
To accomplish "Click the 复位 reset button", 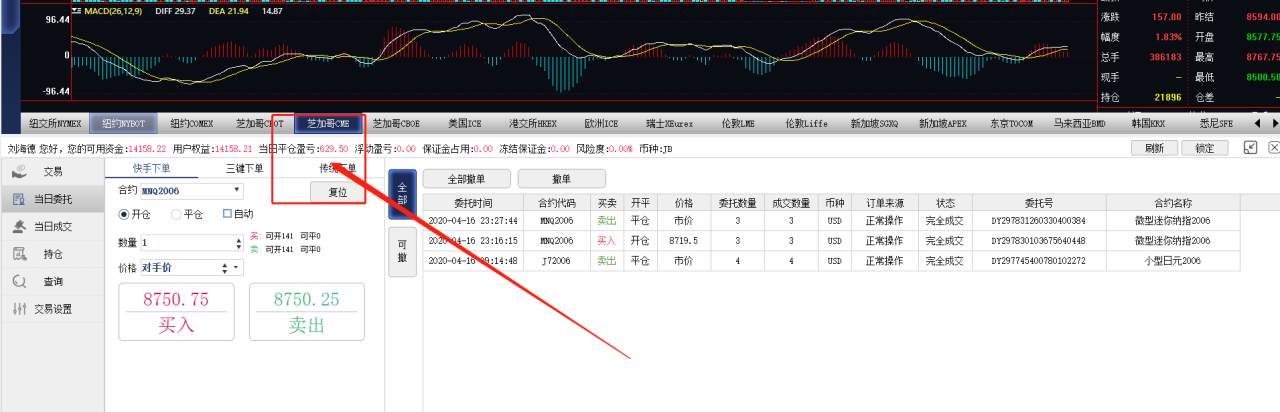I will click(337, 191).
